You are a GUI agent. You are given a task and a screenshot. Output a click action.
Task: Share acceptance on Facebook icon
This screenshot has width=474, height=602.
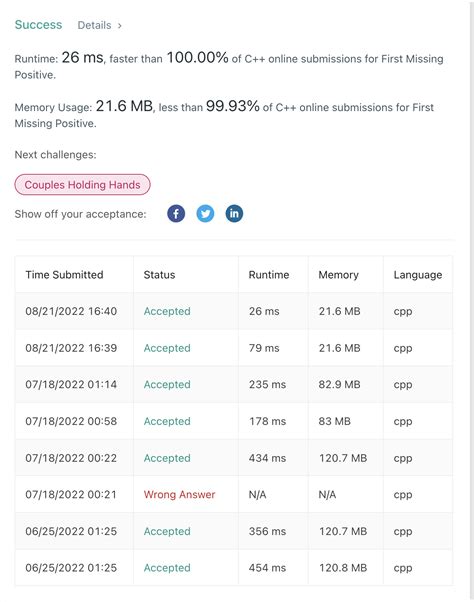[x=176, y=214]
